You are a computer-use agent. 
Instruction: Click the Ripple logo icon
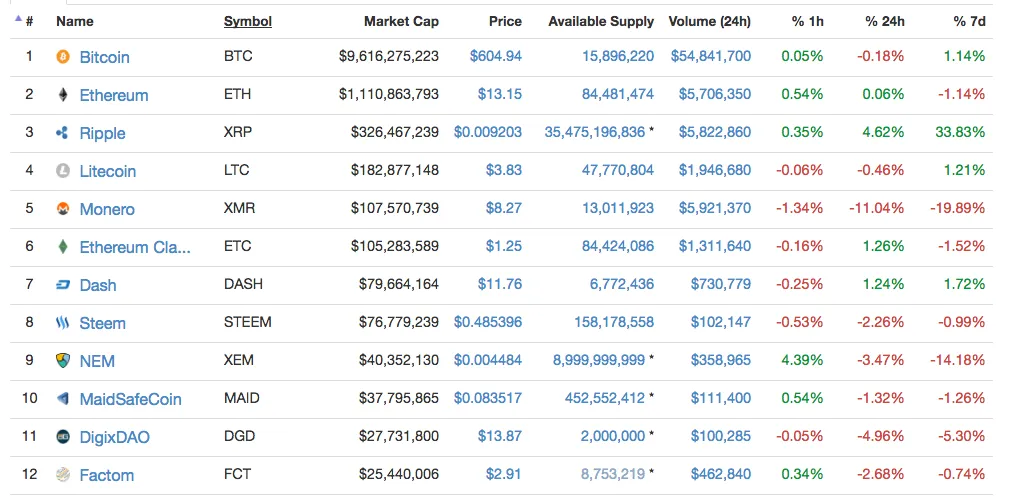pos(63,133)
